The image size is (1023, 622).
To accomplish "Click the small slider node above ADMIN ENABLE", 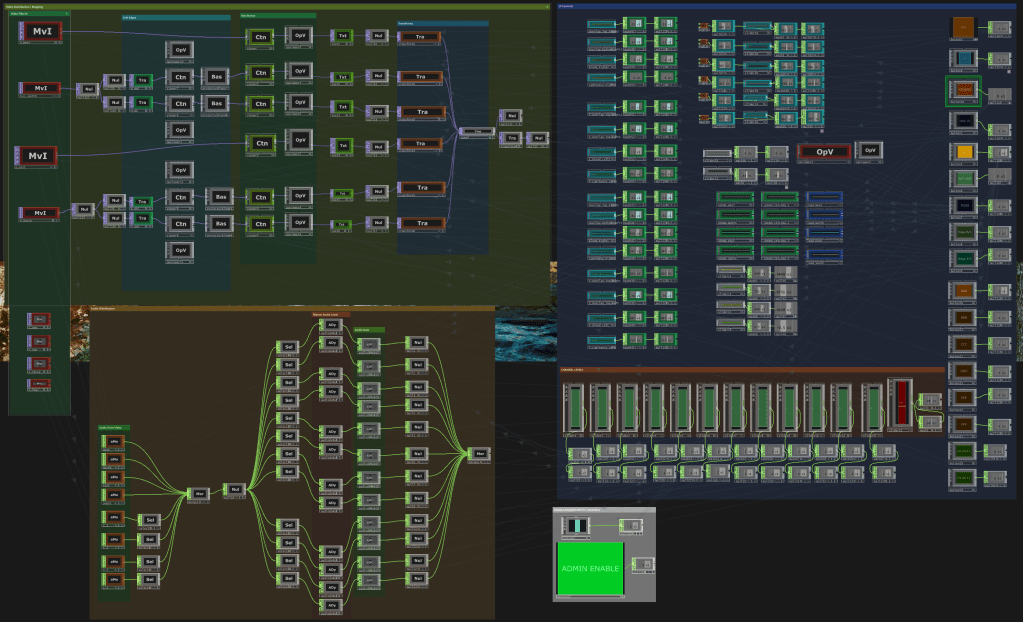I will [578, 526].
